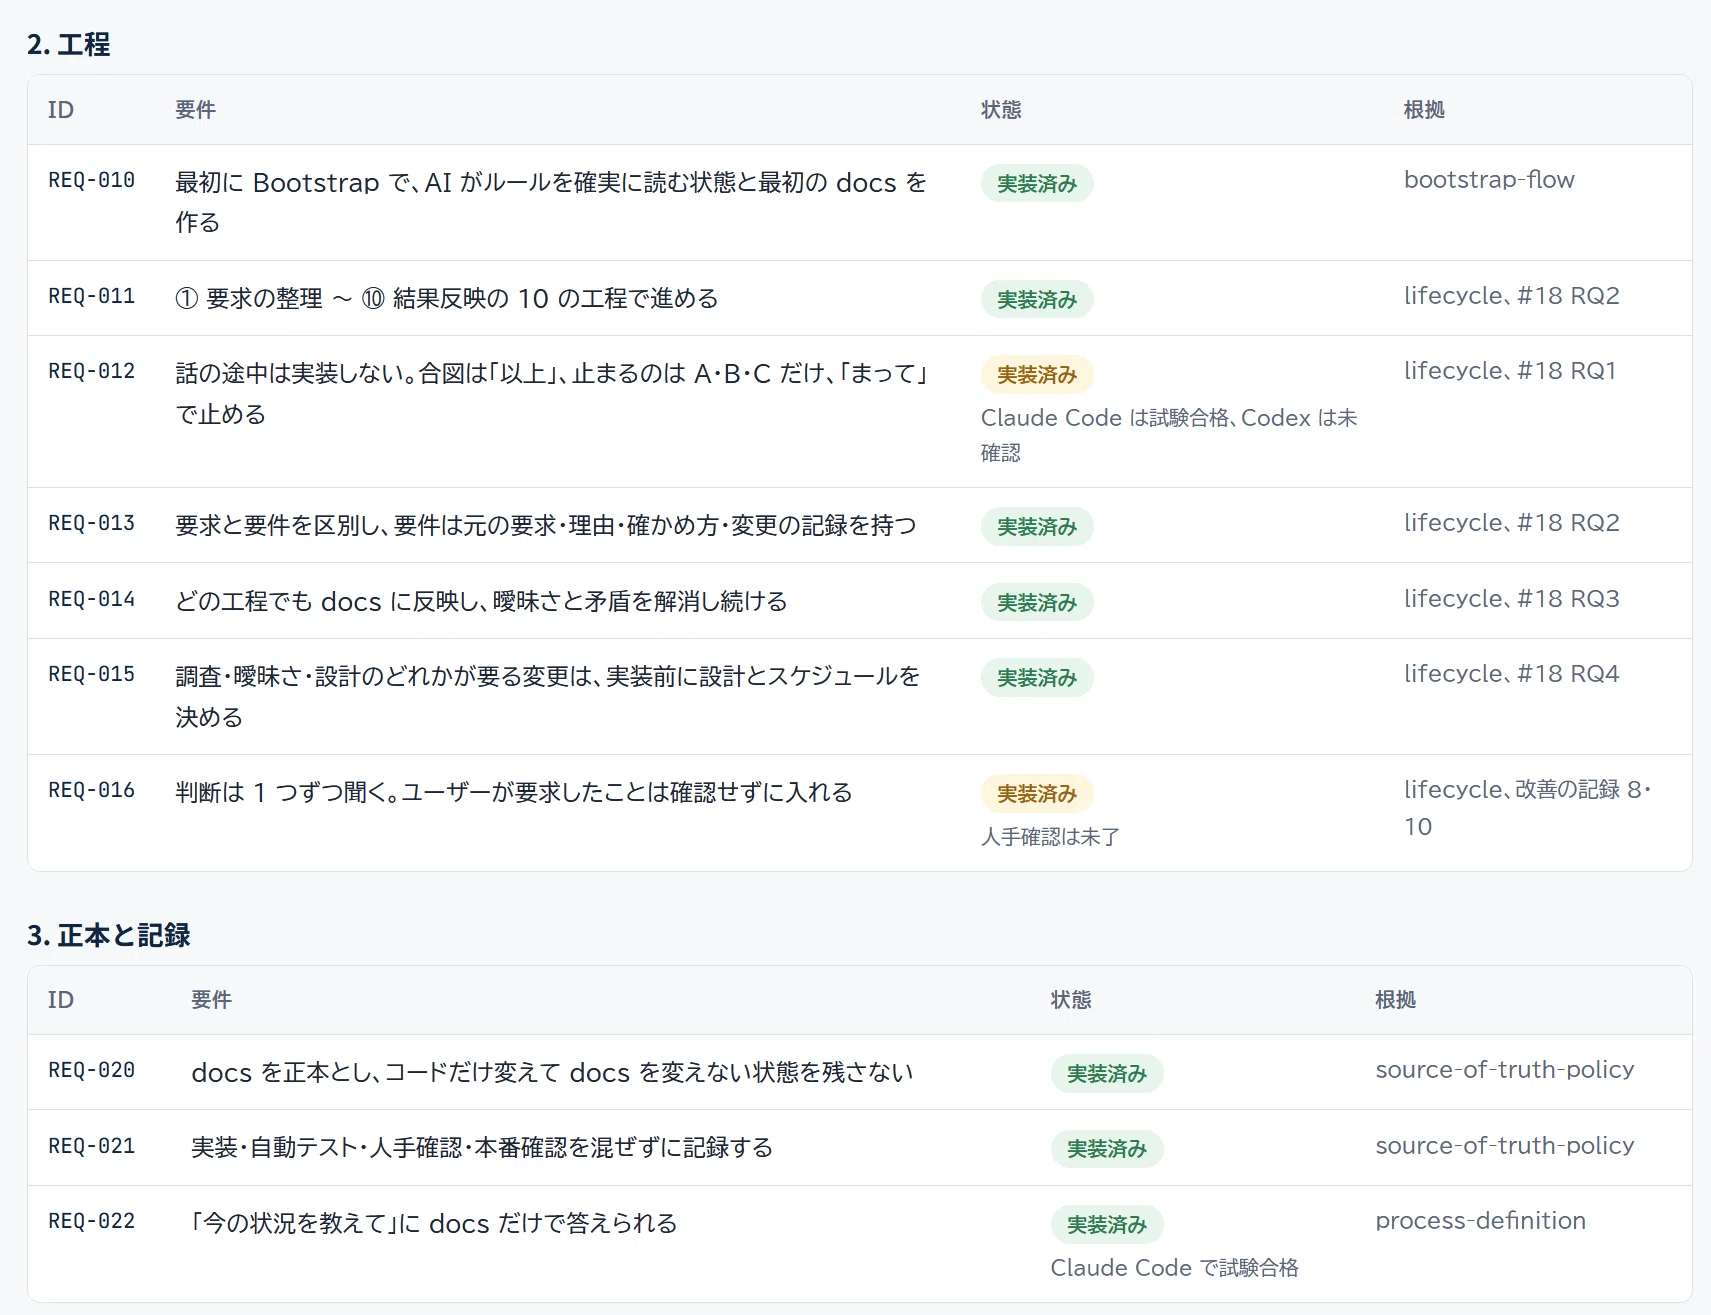Click the REQ-022 ID cell
This screenshot has height=1315, width=1711.
point(91,1221)
